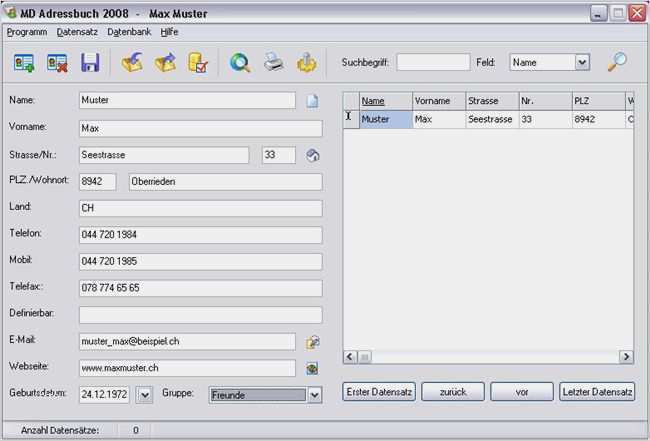Click the send e-mail icon beside E-Mail field

[x=313, y=342]
